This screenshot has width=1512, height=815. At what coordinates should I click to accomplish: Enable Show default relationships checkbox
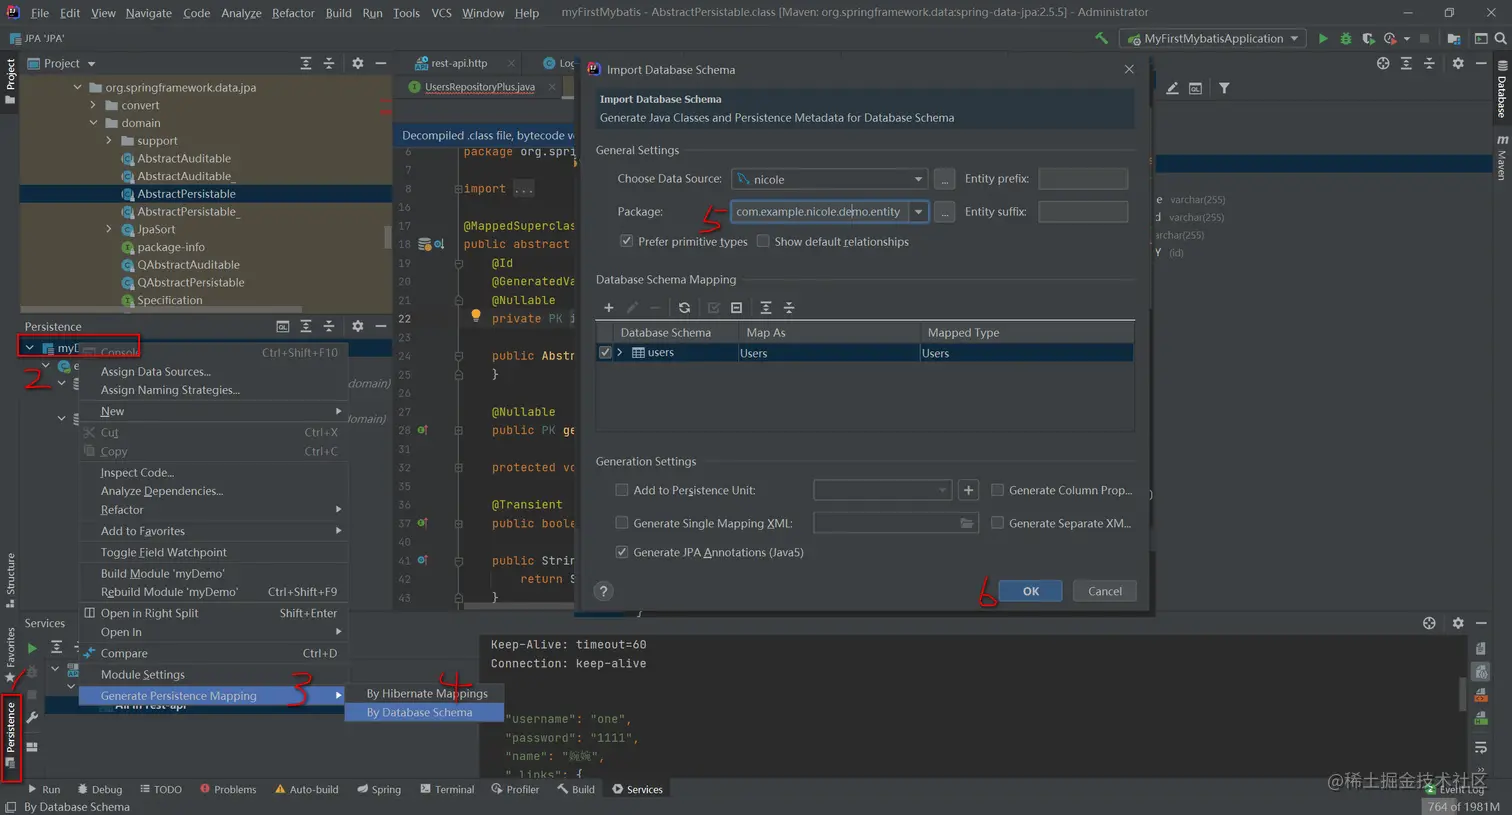[763, 241]
